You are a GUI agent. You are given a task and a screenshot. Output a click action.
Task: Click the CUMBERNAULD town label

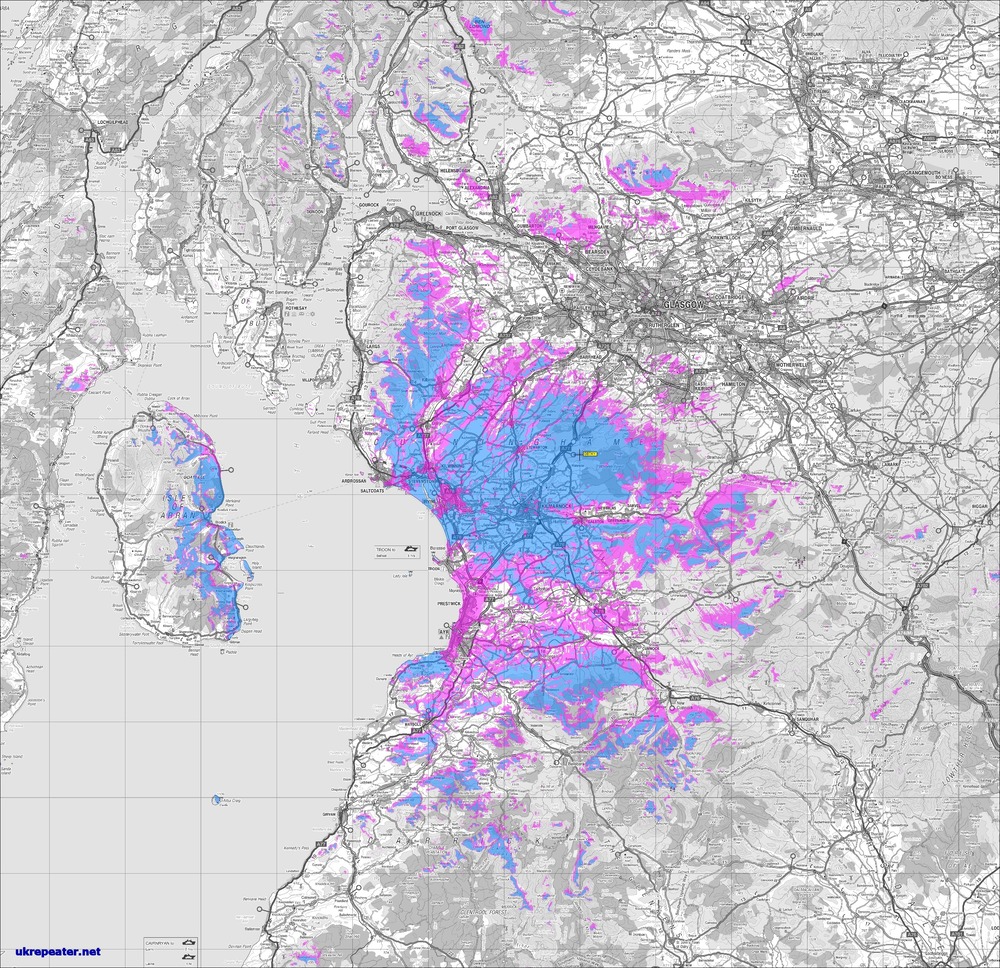coord(805,228)
